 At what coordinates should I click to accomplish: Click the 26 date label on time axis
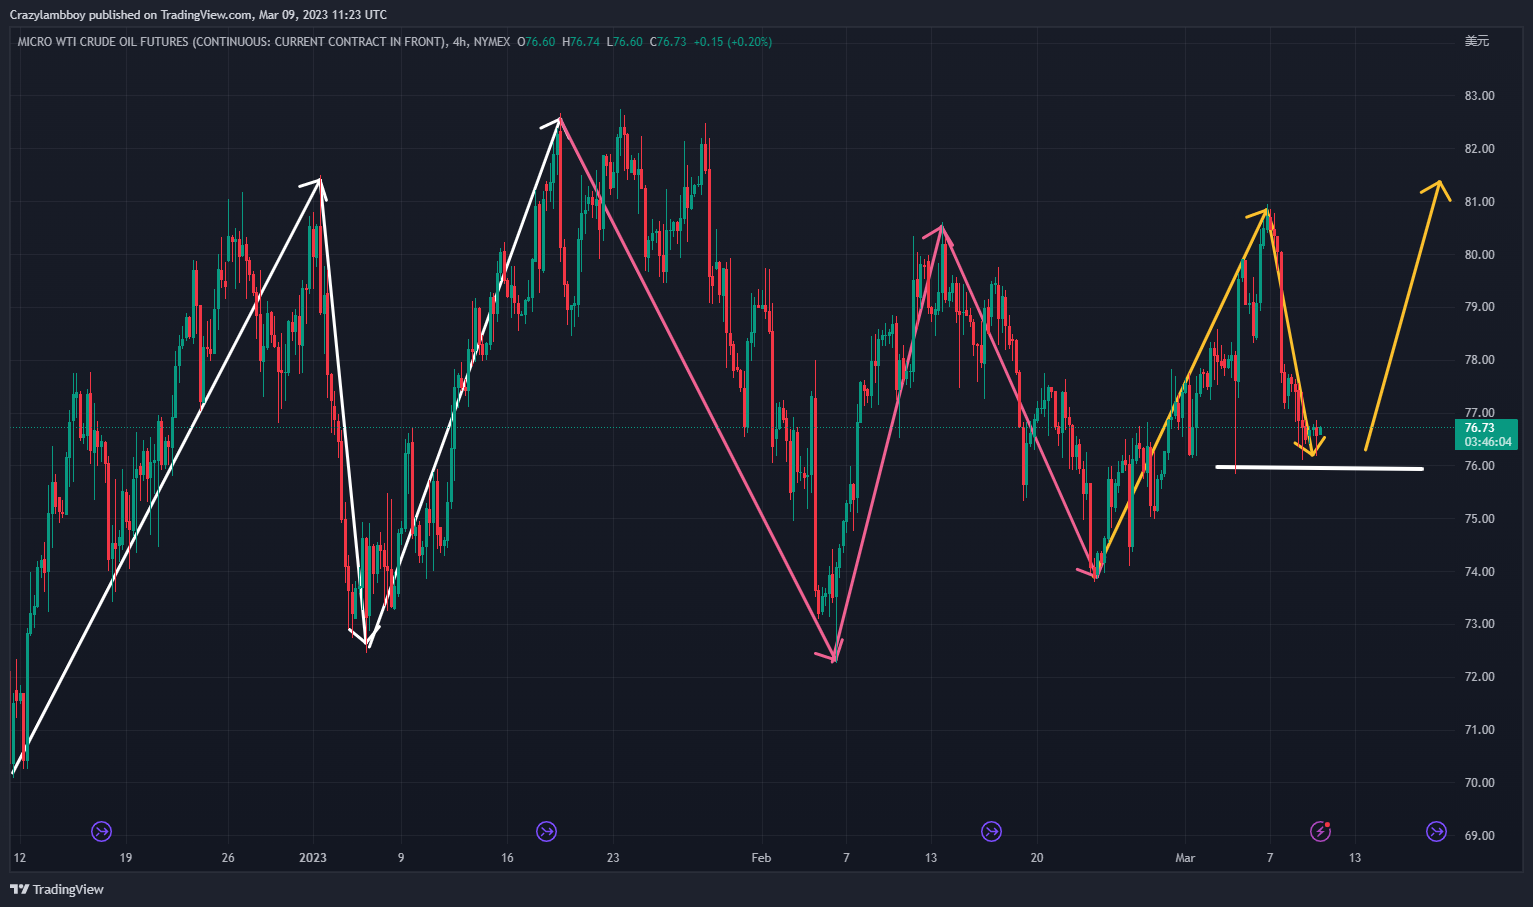point(228,858)
